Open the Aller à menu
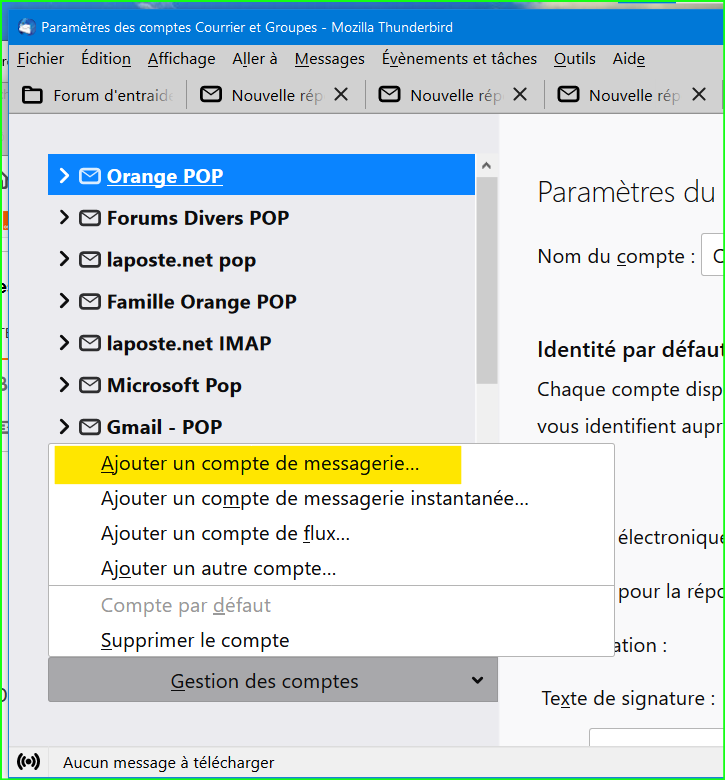 255,59
